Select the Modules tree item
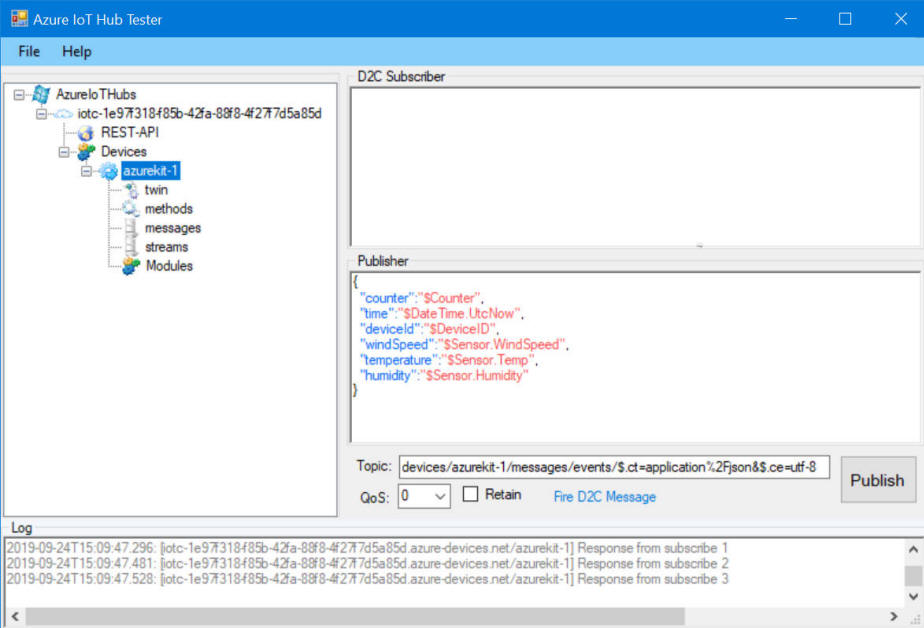This screenshot has width=924, height=628. click(x=169, y=266)
